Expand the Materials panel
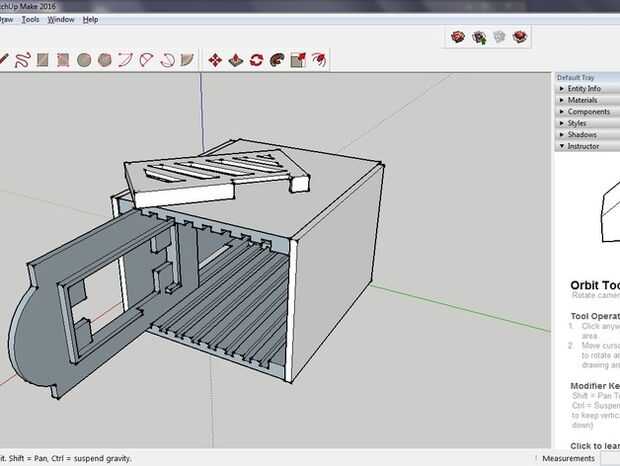Screen dimensions: 620x466 coord(587,100)
